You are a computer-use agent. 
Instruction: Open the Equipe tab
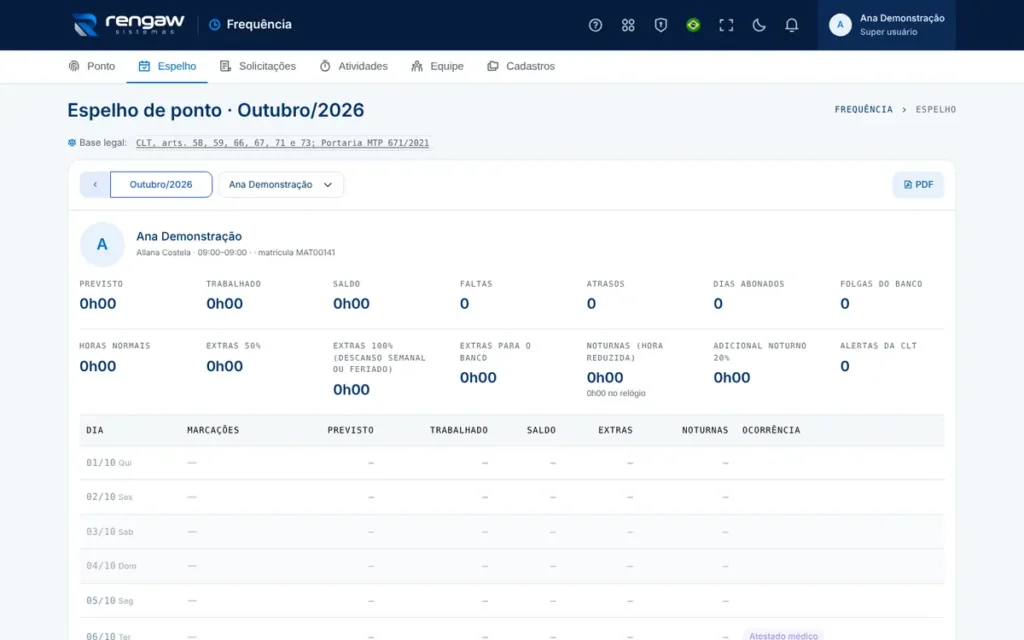point(437,66)
